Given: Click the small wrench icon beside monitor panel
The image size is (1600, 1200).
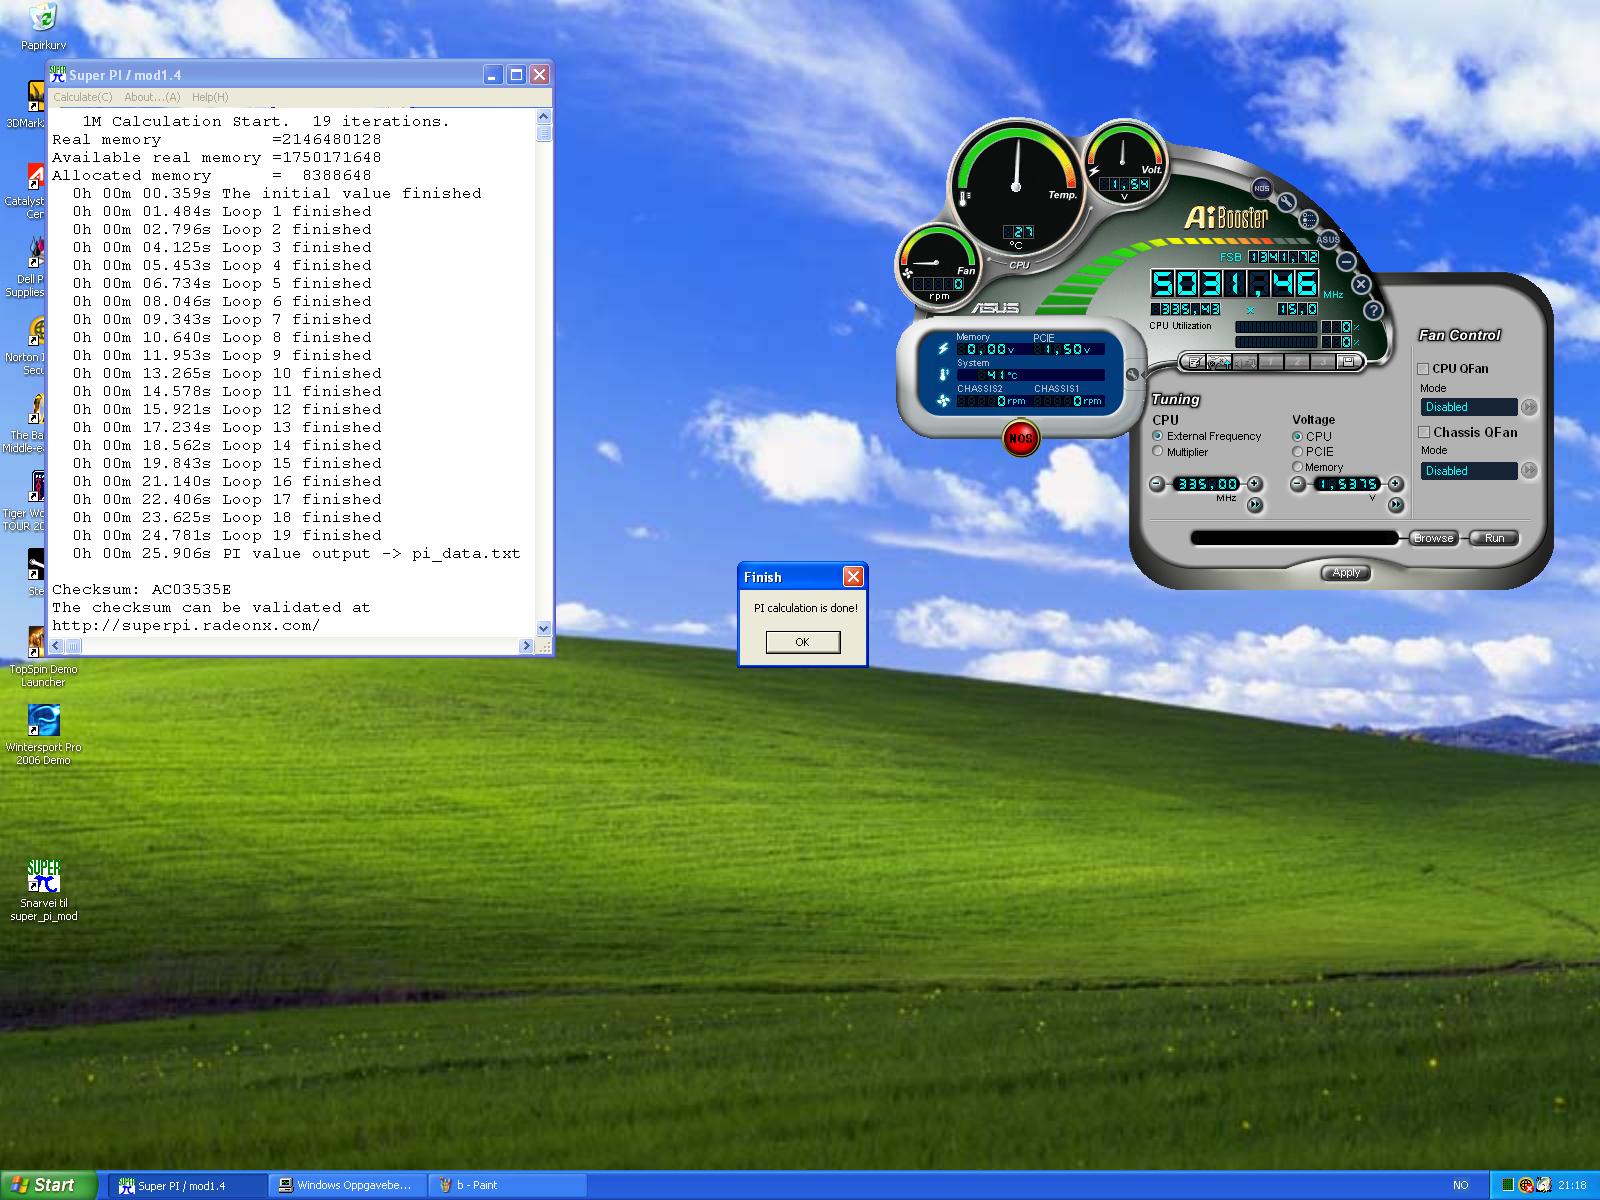Looking at the screenshot, I should pos(1132,375).
